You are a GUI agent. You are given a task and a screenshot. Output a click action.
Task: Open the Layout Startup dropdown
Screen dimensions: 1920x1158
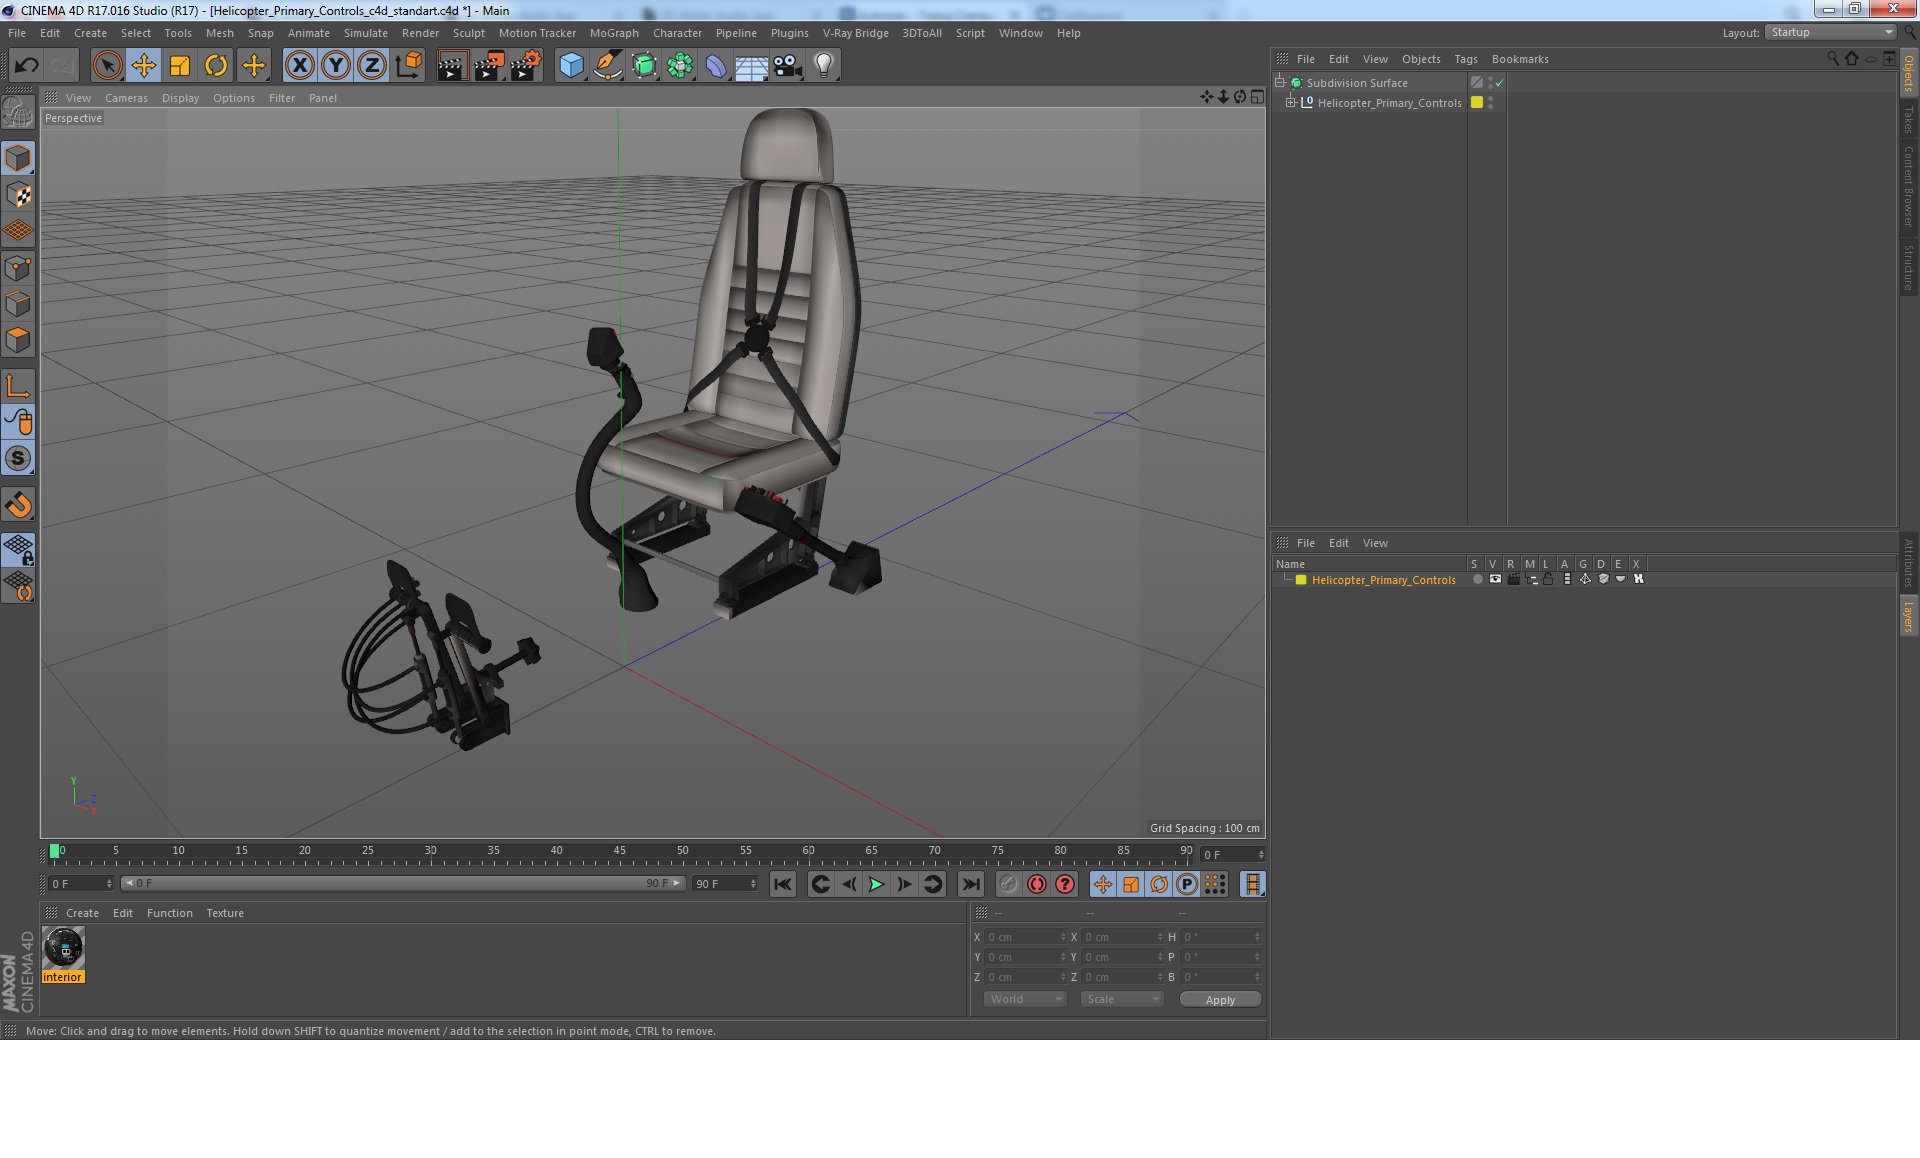pyautogui.click(x=1831, y=33)
